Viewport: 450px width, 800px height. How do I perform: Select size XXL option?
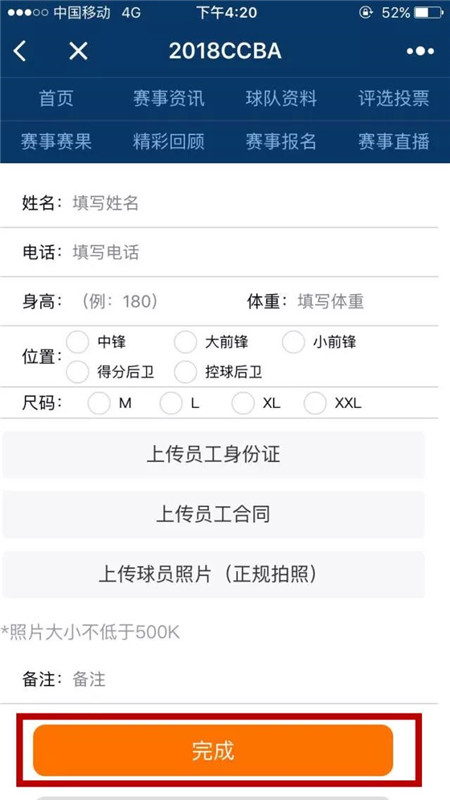[x=315, y=404]
